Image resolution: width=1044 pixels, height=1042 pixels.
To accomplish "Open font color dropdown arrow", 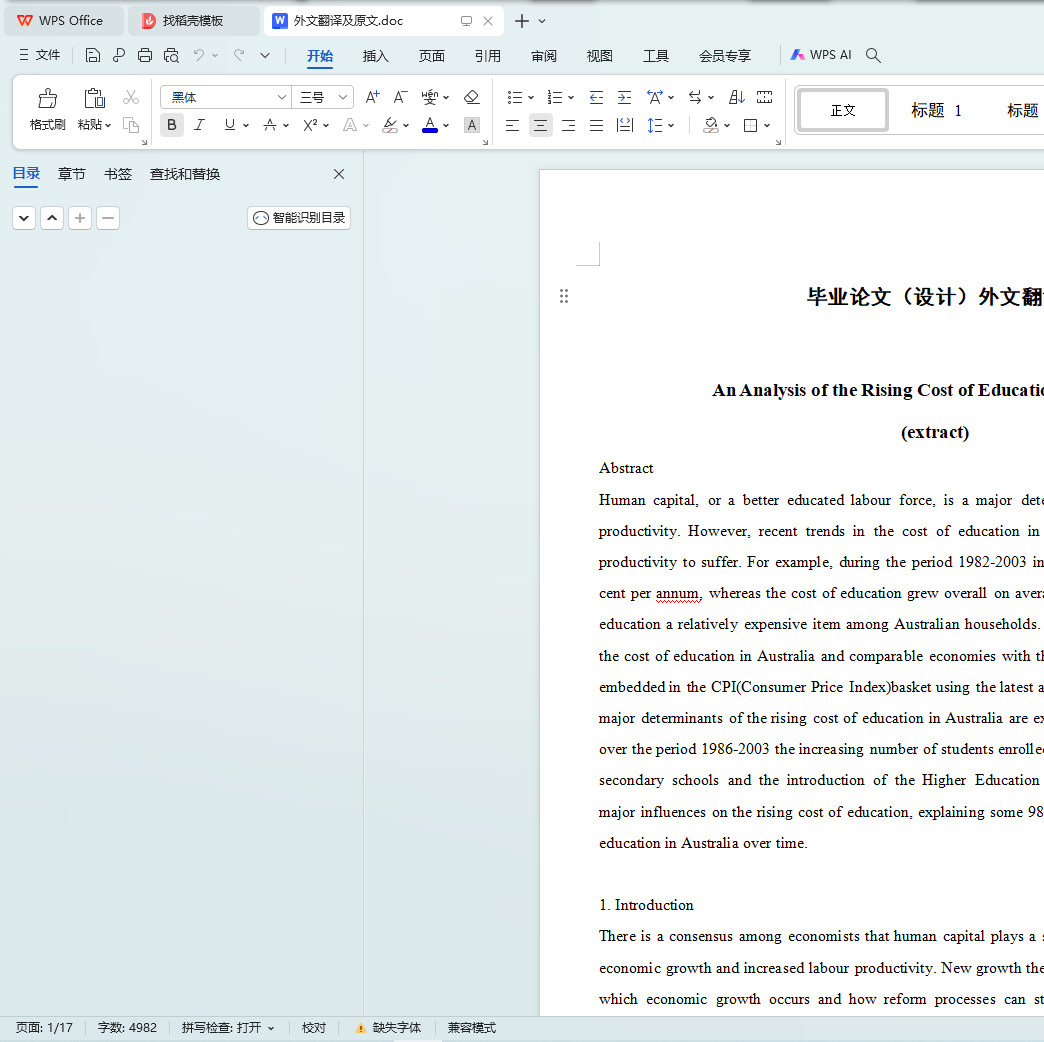I will pyautogui.click(x=446, y=125).
